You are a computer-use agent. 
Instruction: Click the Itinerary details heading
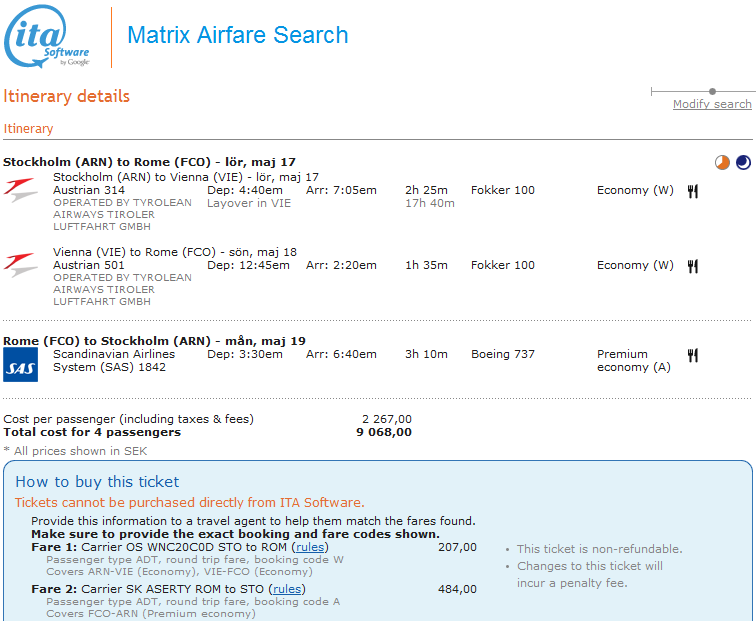(x=66, y=97)
